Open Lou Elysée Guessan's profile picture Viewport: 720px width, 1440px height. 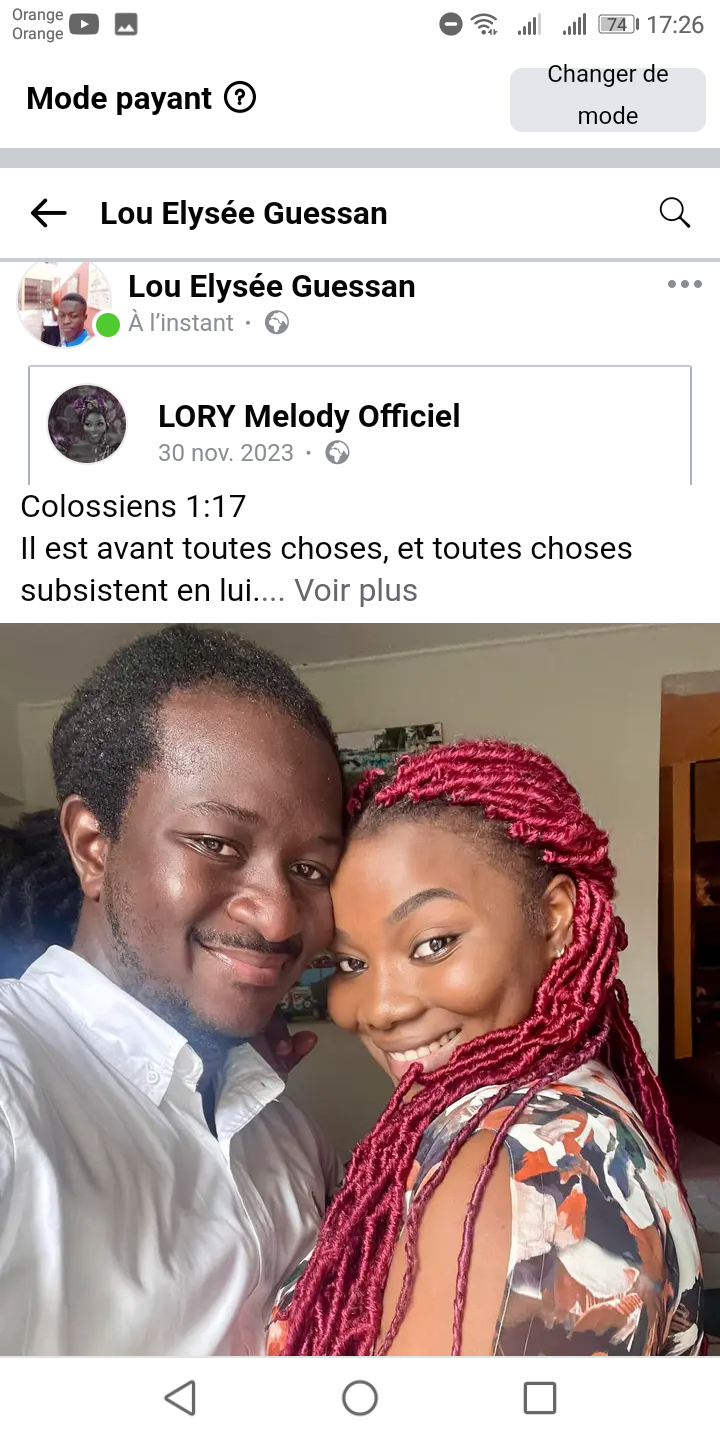pyautogui.click(x=64, y=304)
